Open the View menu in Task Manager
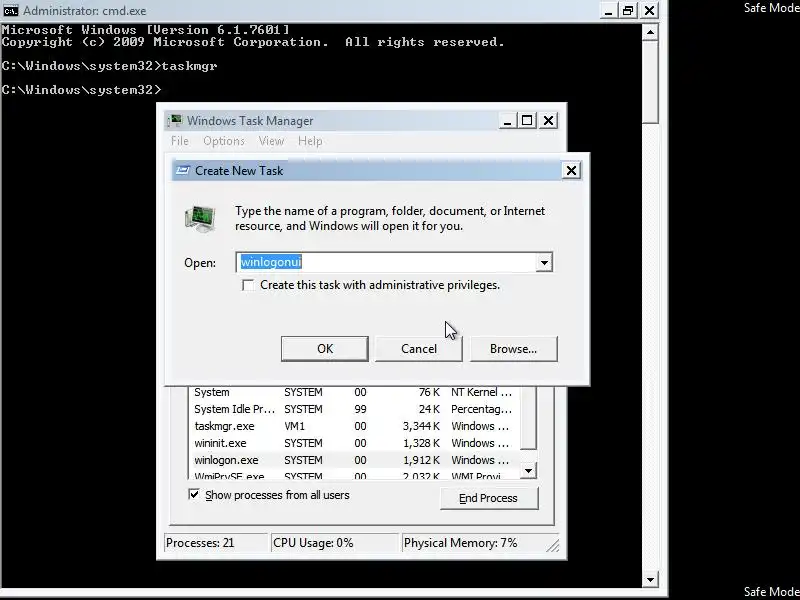800x600 pixels. (271, 141)
